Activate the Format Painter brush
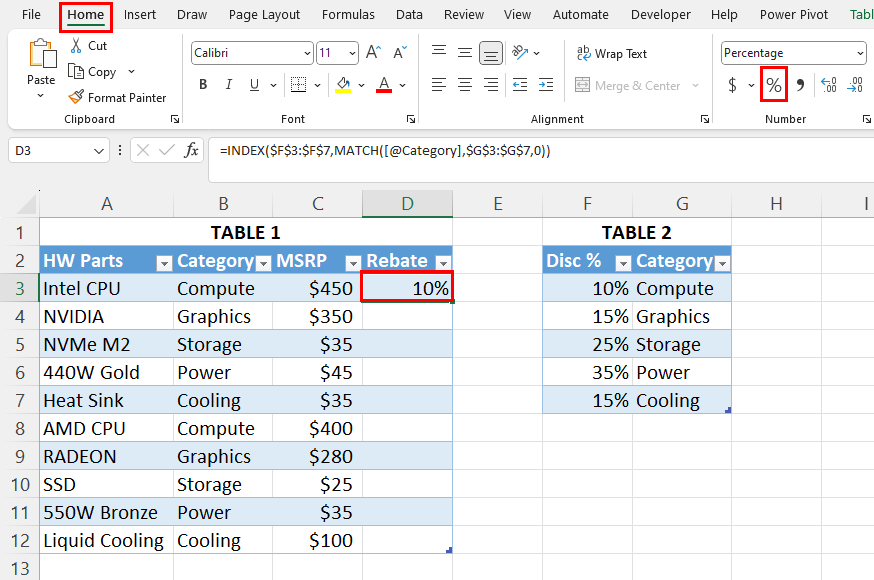Viewport: 874px width, 580px height. [76, 97]
